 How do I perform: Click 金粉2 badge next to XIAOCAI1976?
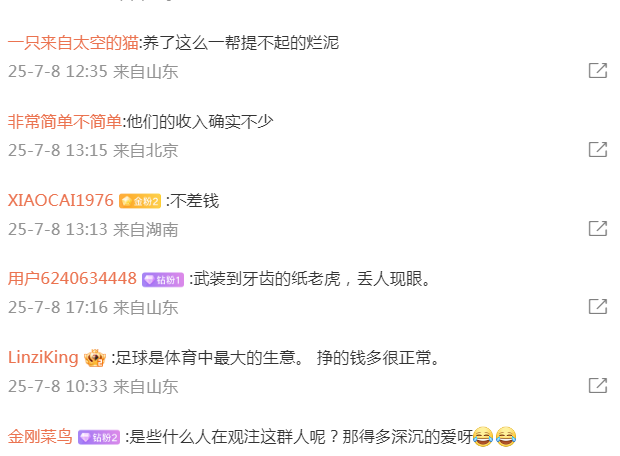point(140,201)
